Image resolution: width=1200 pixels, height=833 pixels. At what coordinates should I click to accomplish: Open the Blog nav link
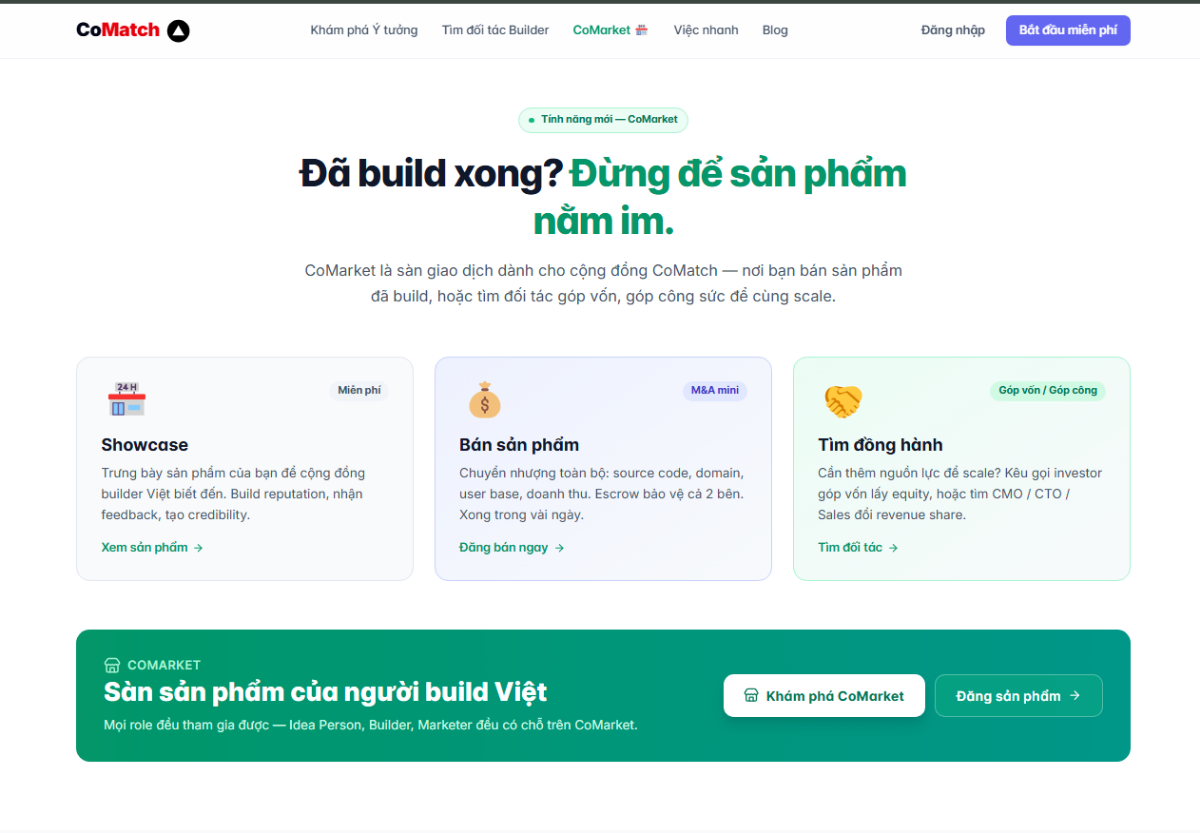[x=775, y=30]
